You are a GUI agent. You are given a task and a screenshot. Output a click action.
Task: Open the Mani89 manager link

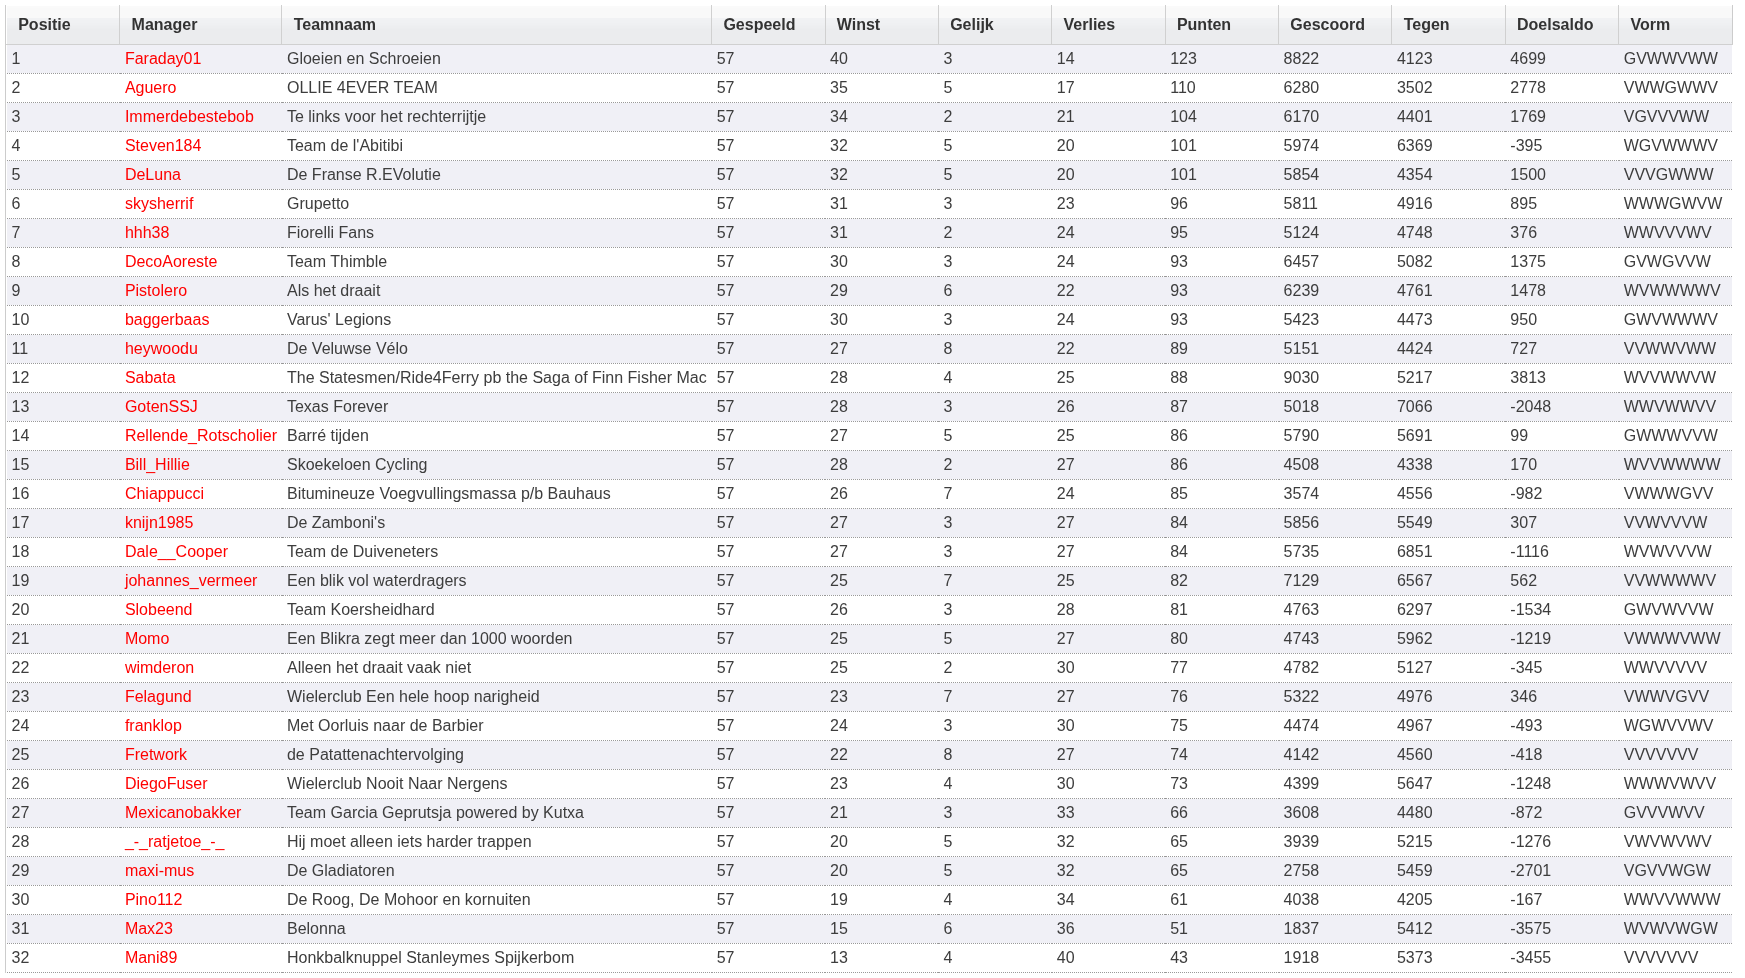(x=151, y=958)
